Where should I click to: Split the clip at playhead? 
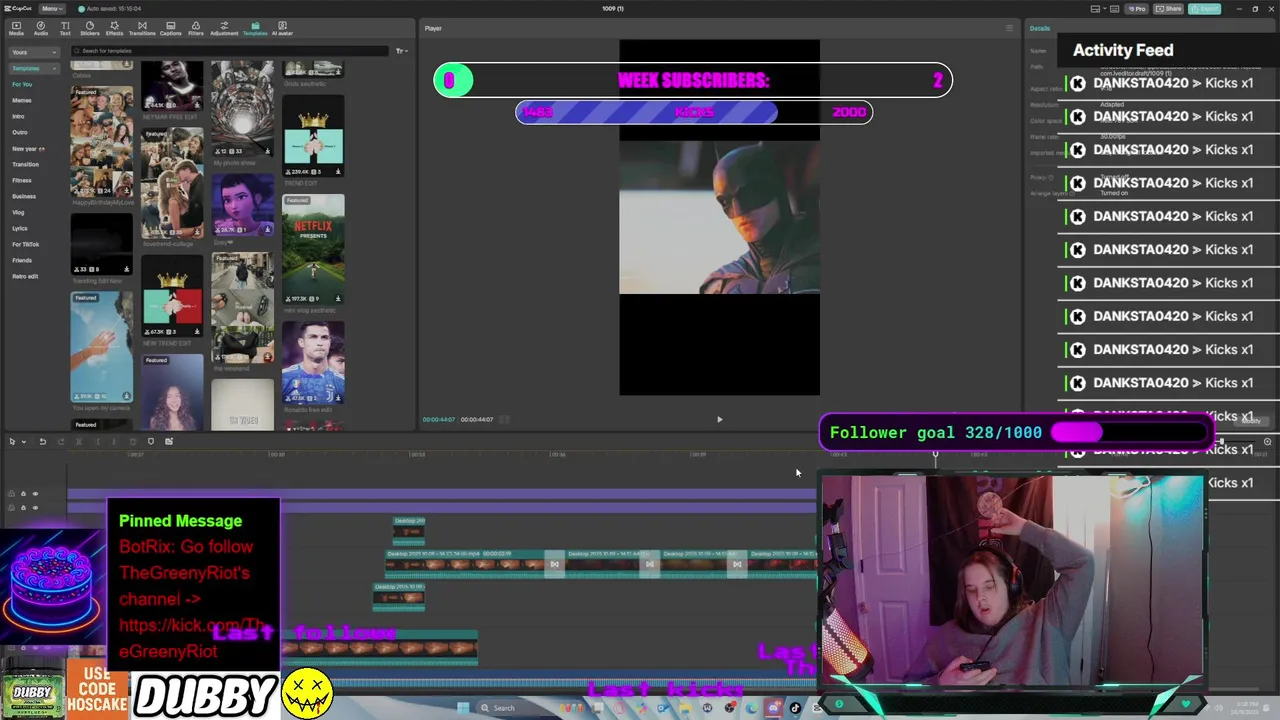79,441
